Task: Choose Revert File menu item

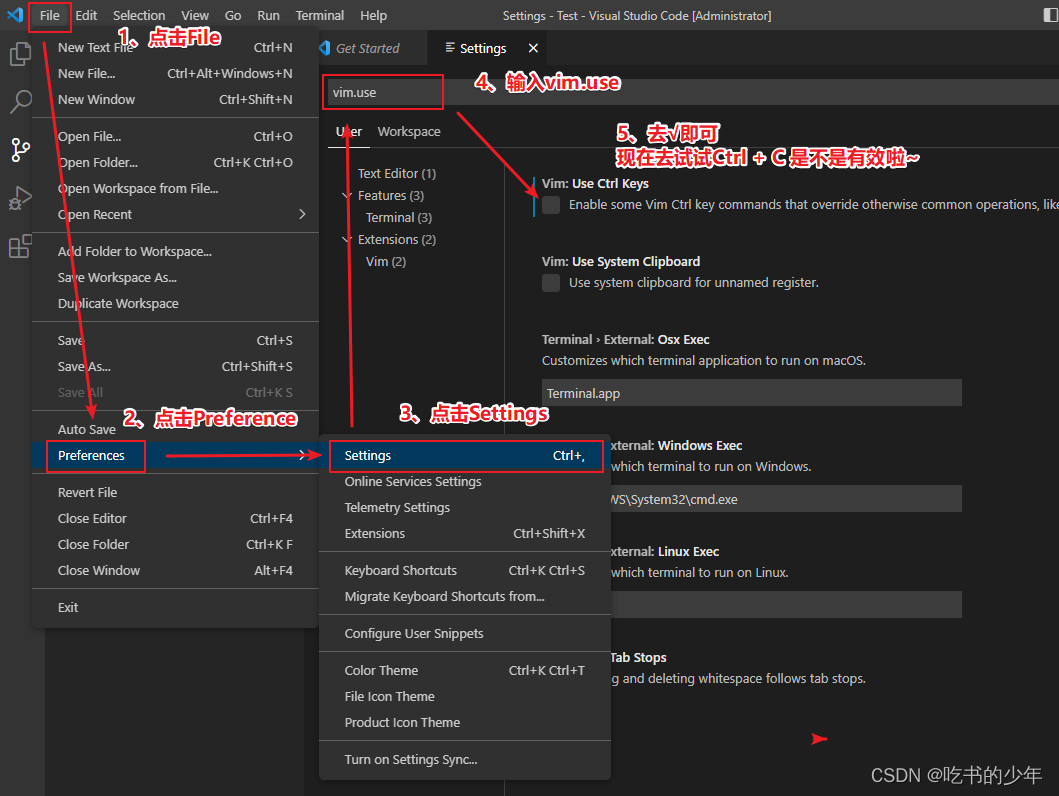Action: (175, 492)
